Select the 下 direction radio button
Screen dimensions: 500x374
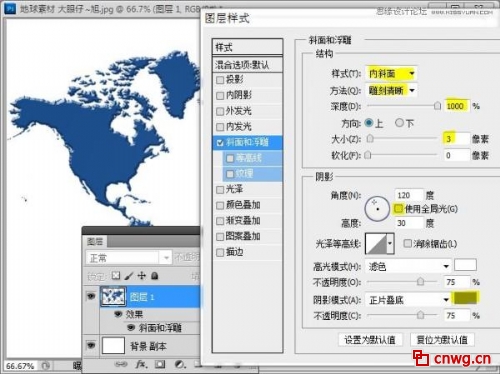click(x=399, y=123)
